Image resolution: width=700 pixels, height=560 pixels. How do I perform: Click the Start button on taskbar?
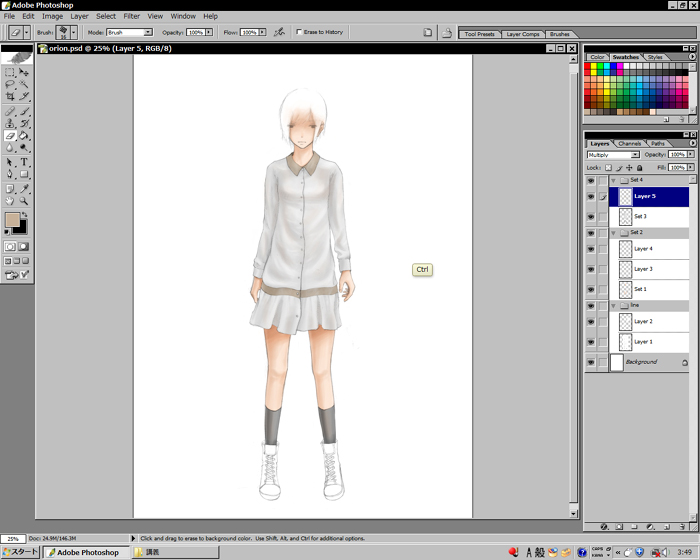(19, 552)
